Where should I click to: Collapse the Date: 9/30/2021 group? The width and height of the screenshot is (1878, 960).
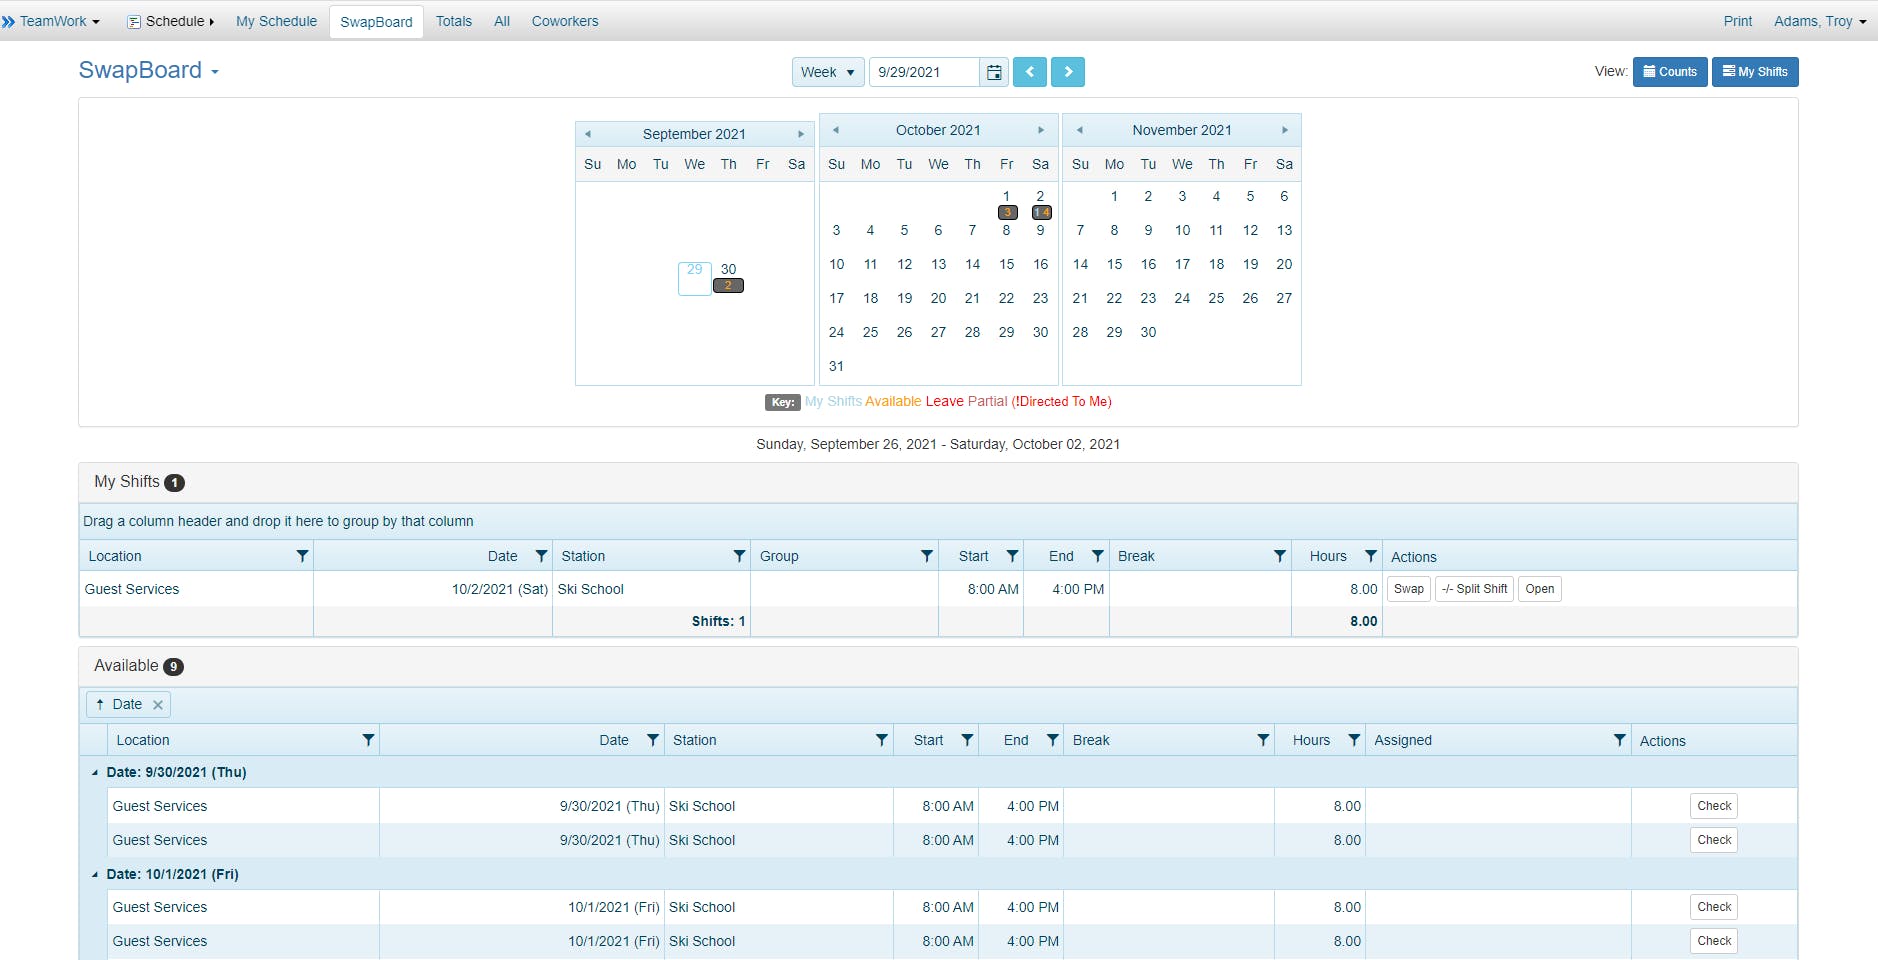(97, 772)
